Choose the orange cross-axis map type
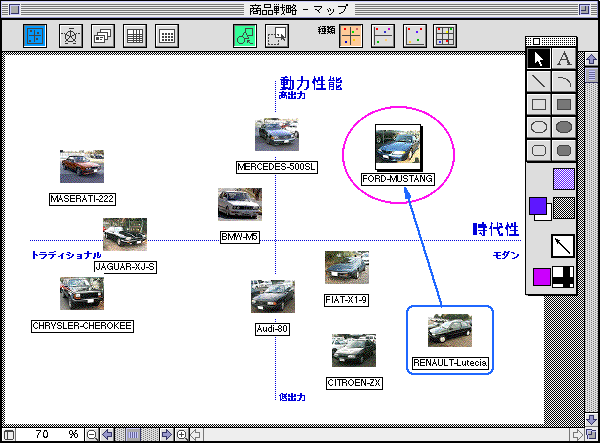This screenshot has height=443, width=600. point(351,36)
